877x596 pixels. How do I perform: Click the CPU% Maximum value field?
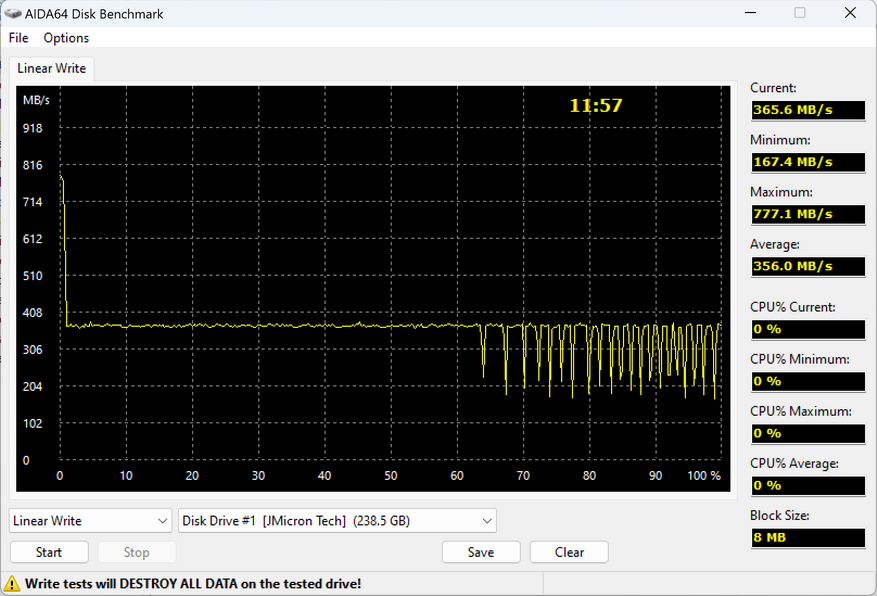808,433
